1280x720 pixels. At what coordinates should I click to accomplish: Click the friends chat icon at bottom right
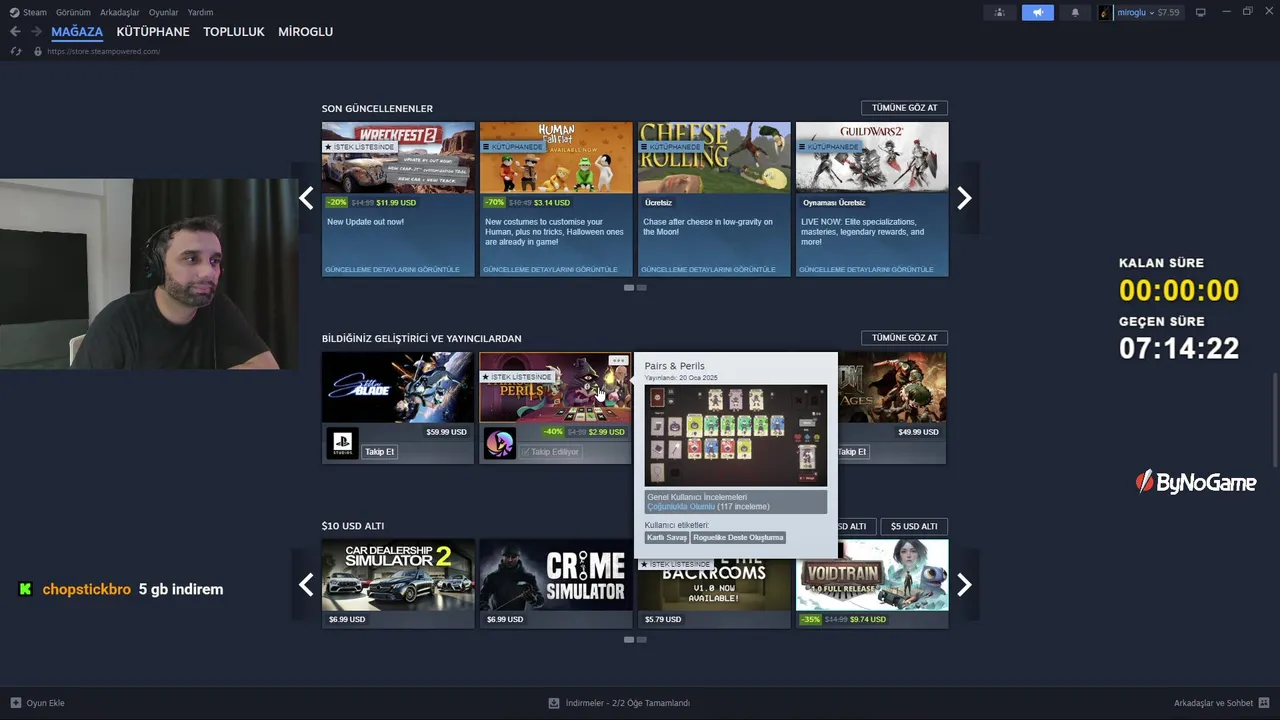(1264, 703)
